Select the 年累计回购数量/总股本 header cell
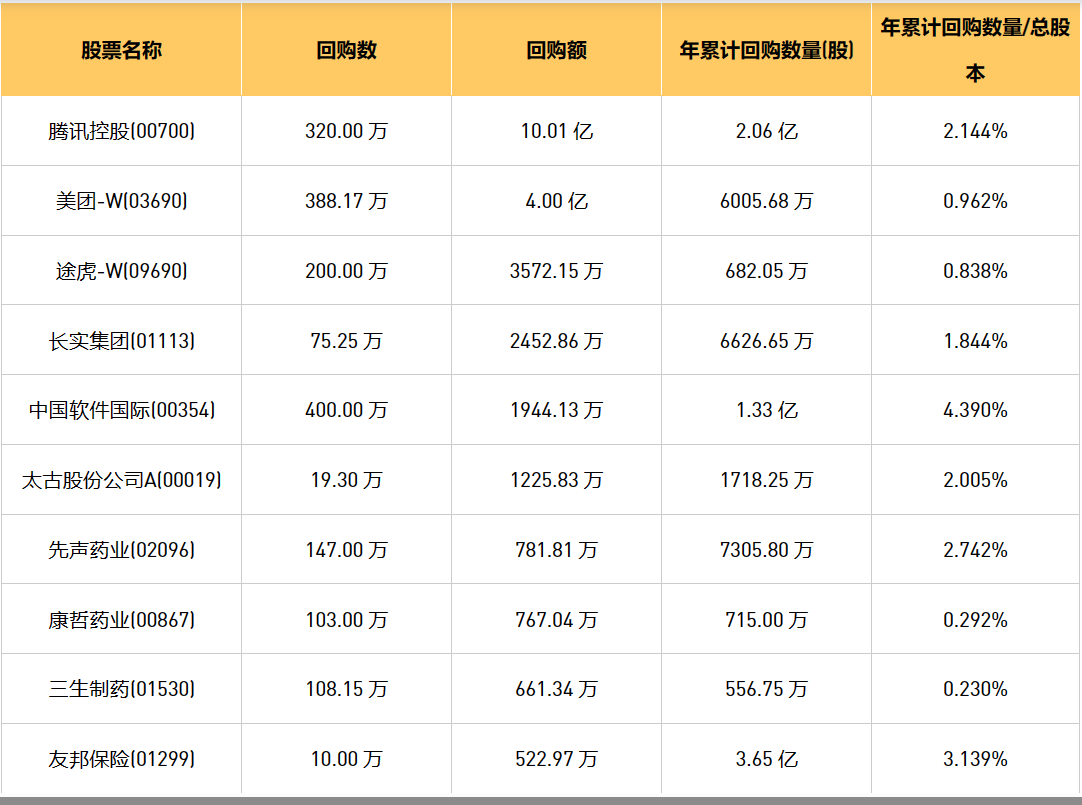The height and width of the screenshot is (805, 1082). point(975,50)
